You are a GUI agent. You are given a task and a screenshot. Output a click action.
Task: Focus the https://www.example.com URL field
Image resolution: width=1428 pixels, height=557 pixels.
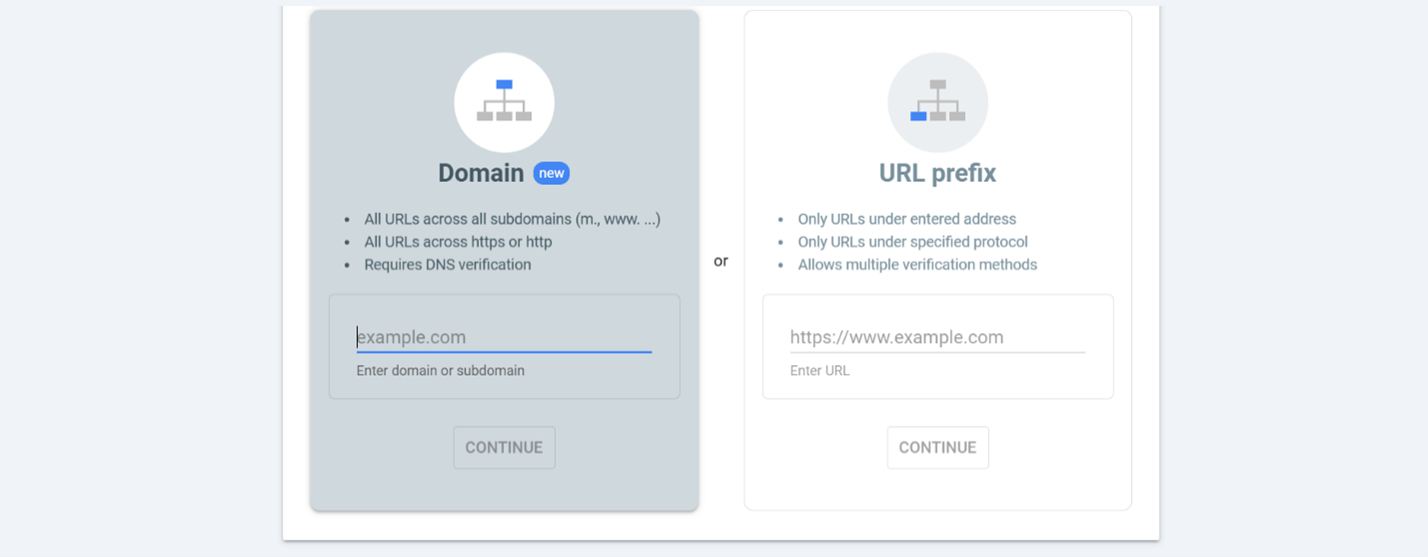click(x=938, y=337)
